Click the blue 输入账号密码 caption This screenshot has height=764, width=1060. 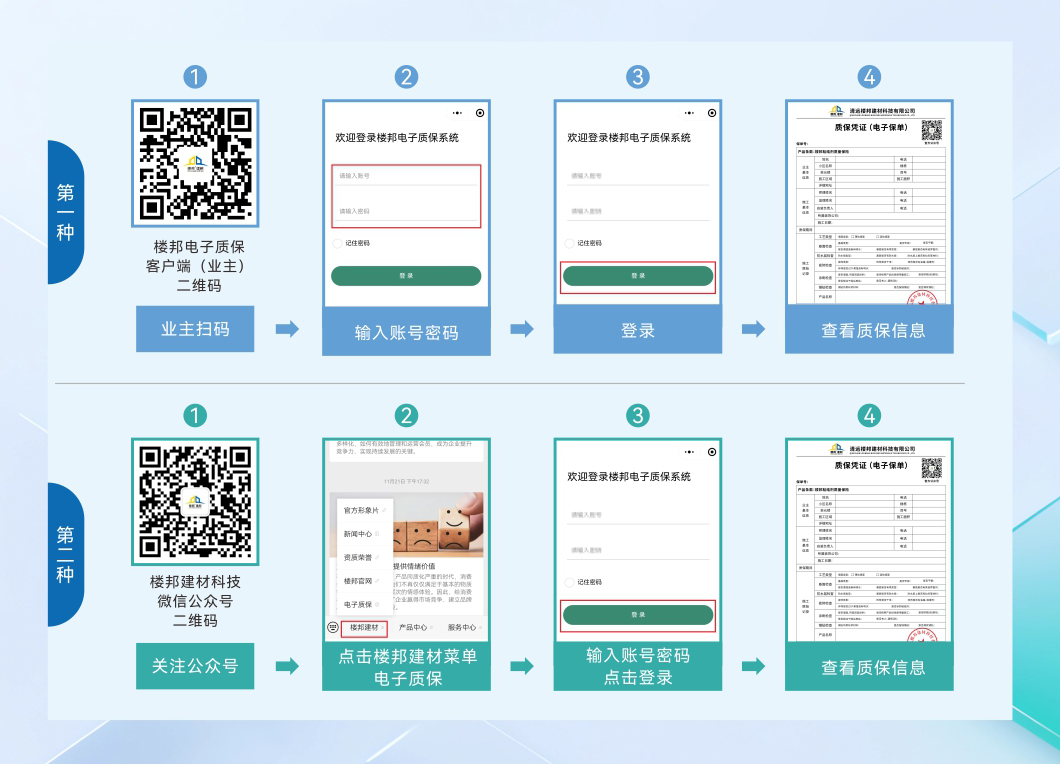[406, 331]
